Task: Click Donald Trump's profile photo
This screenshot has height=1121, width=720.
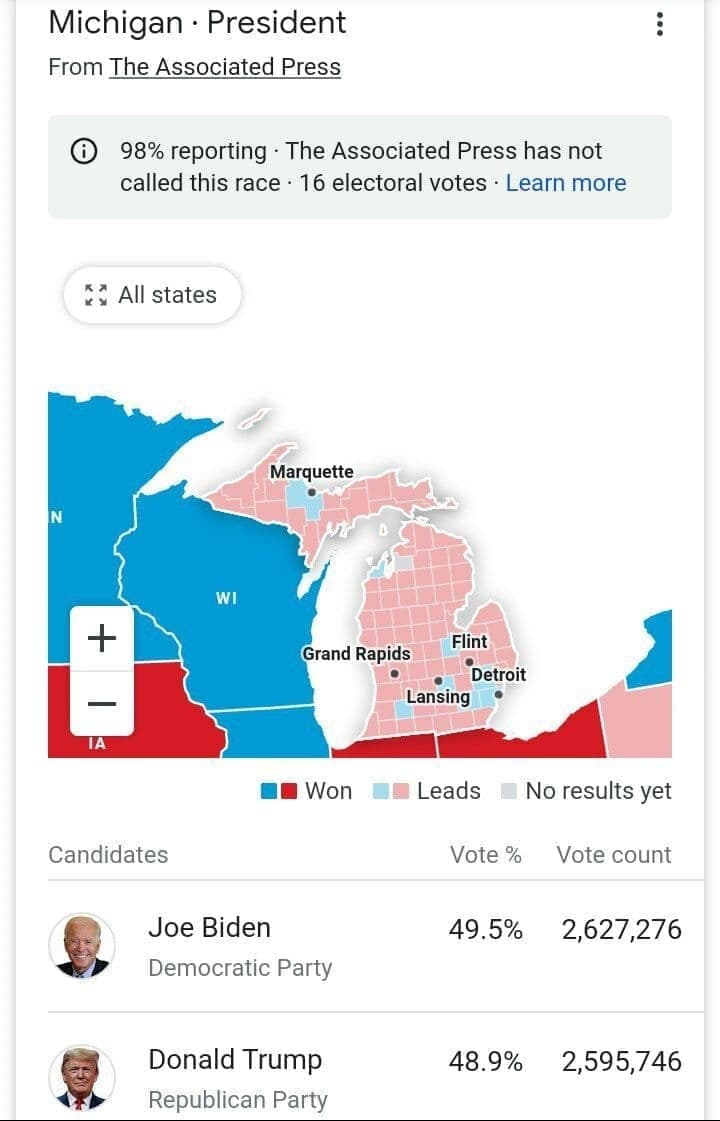Action: tap(82, 1078)
